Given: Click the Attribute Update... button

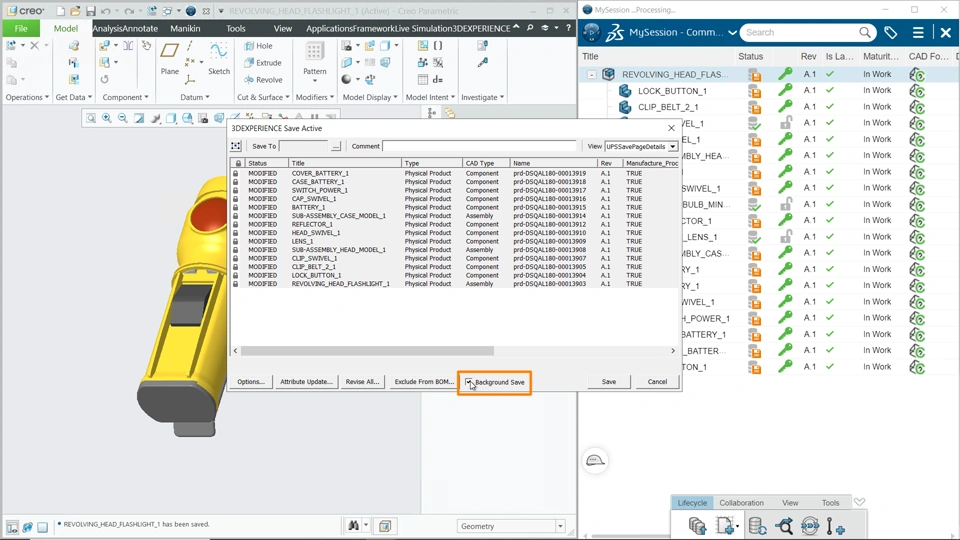Looking at the screenshot, I should pos(306,381).
